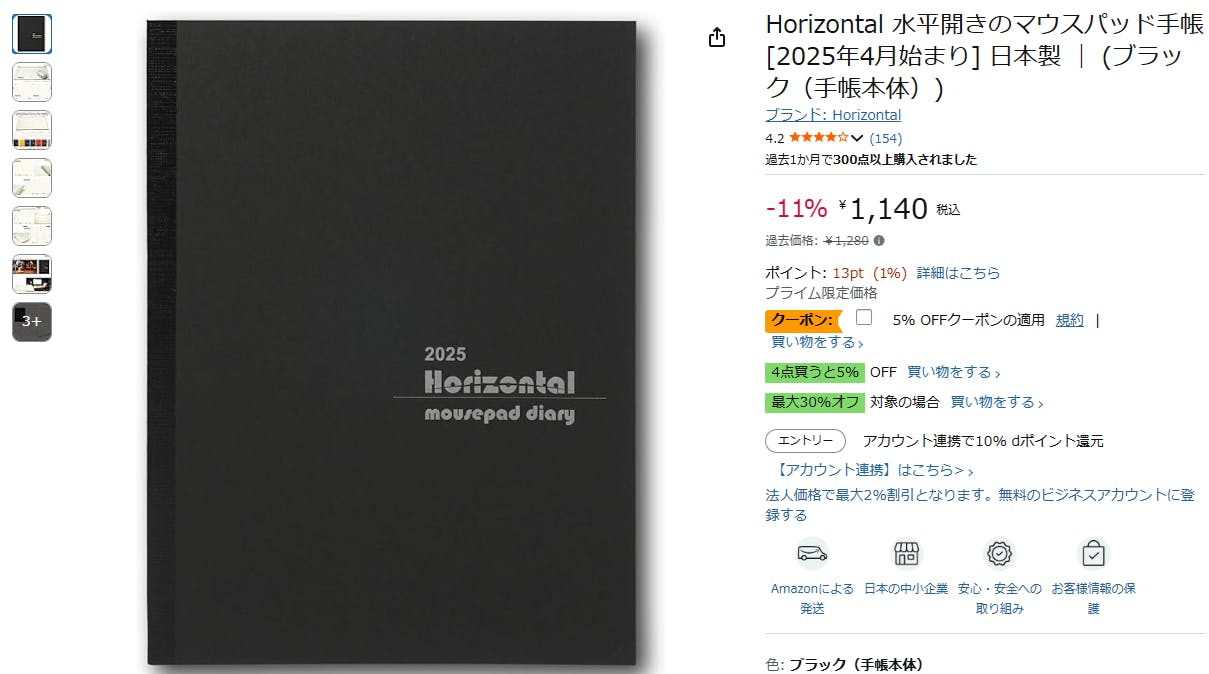Select the first black cover thumbnail
This screenshot has height=674, width=1209.
pyautogui.click(x=32, y=34)
